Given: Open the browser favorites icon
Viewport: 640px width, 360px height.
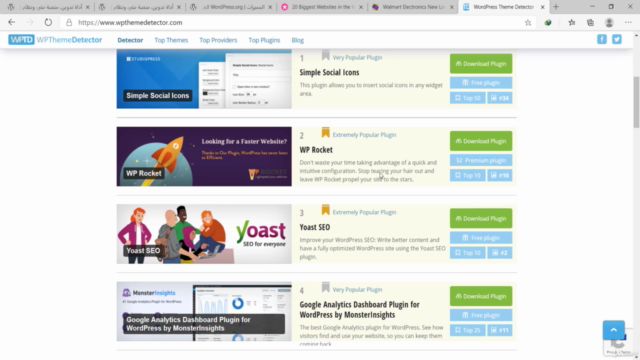Looking at the screenshot, I should coord(571,22).
